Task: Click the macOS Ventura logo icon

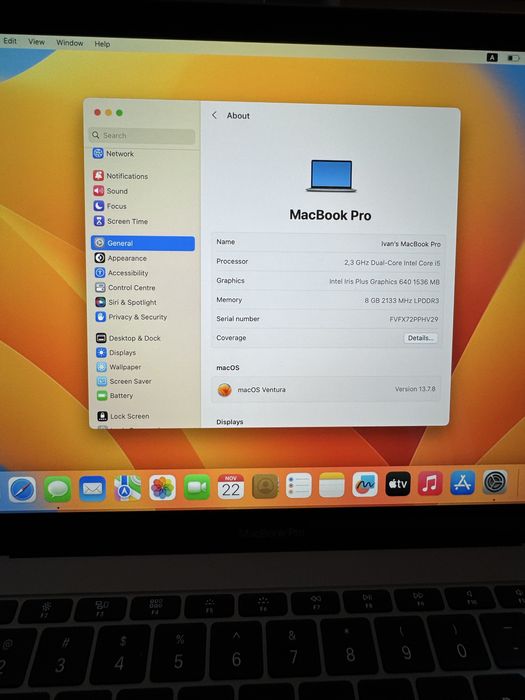Action: [x=225, y=390]
